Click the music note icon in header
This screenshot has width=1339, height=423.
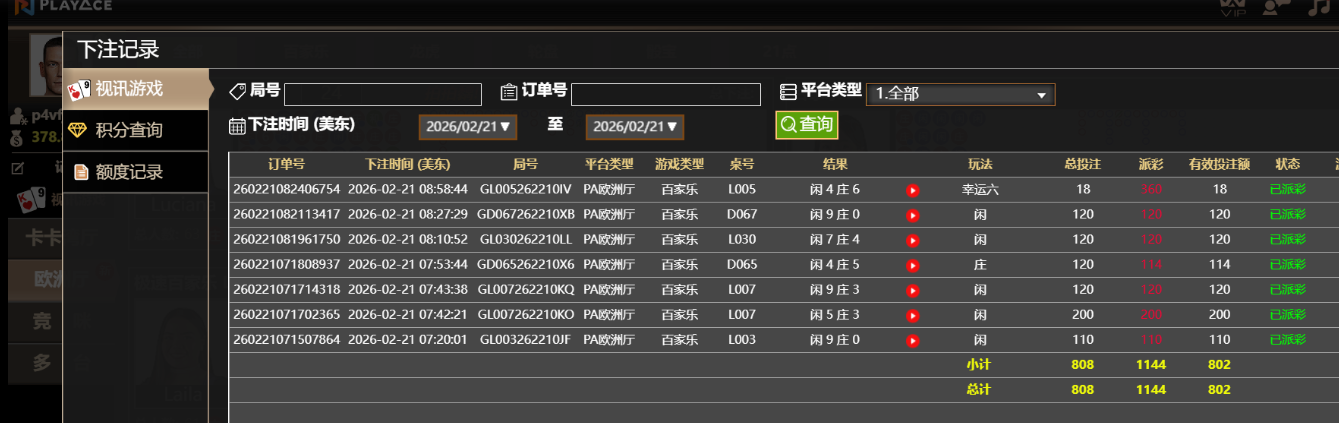tap(1319, 8)
